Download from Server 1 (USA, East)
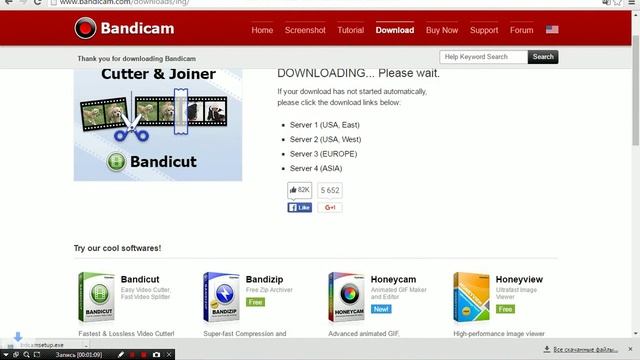Screen dimensions: 640x360 tap(324, 125)
